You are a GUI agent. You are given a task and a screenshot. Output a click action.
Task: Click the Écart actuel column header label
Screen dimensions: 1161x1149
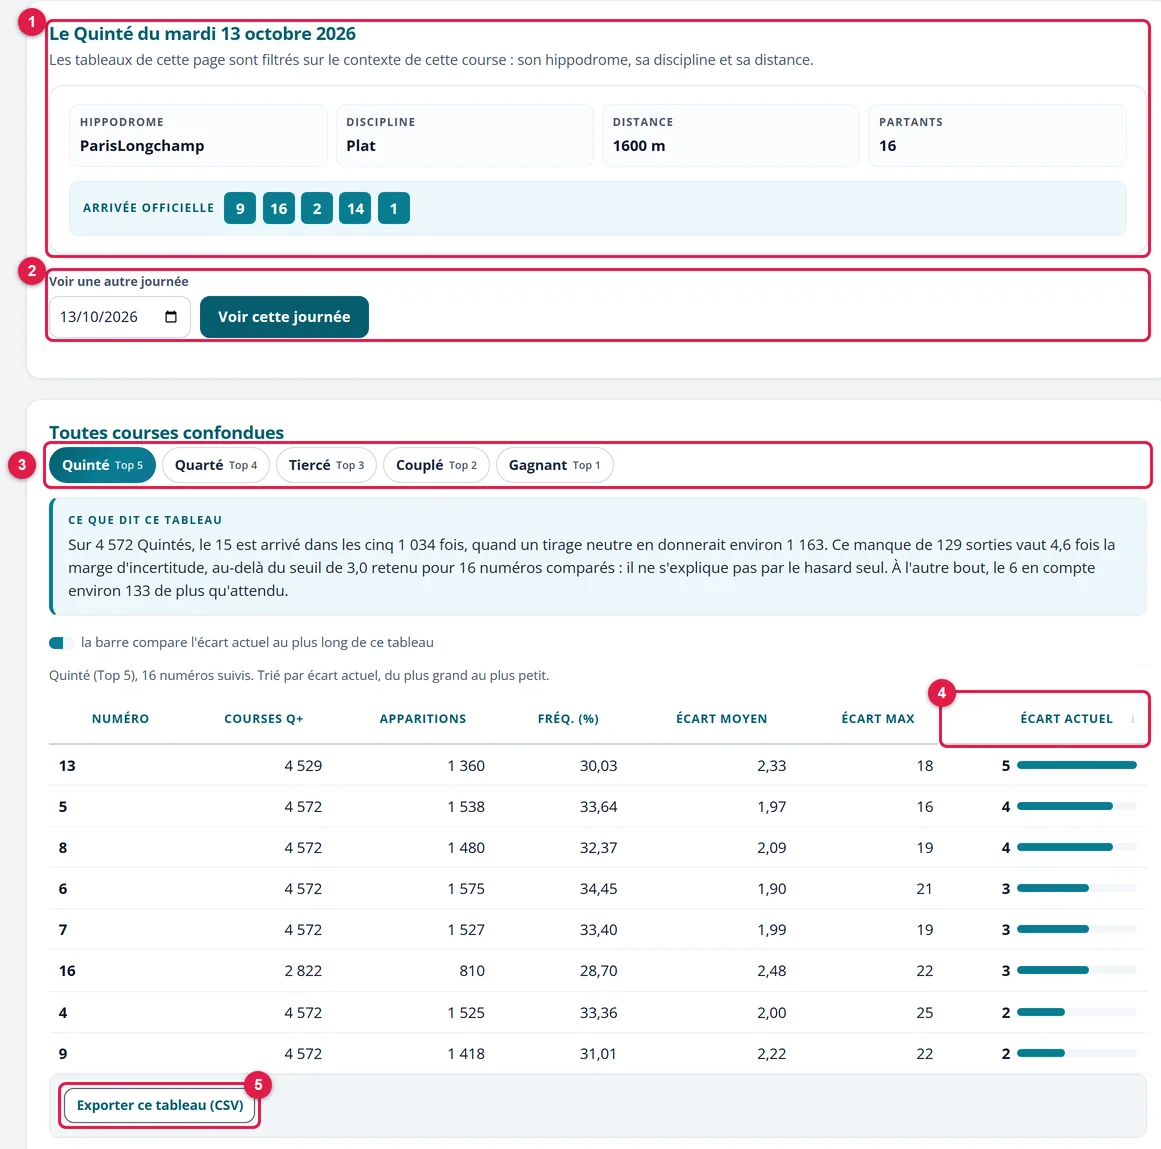point(1066,719)
